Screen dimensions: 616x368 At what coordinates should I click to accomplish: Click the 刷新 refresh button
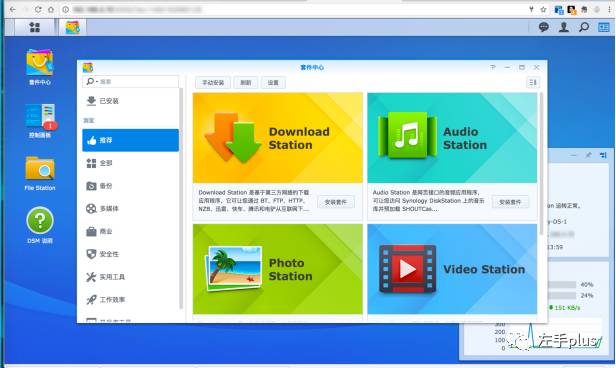246,82
